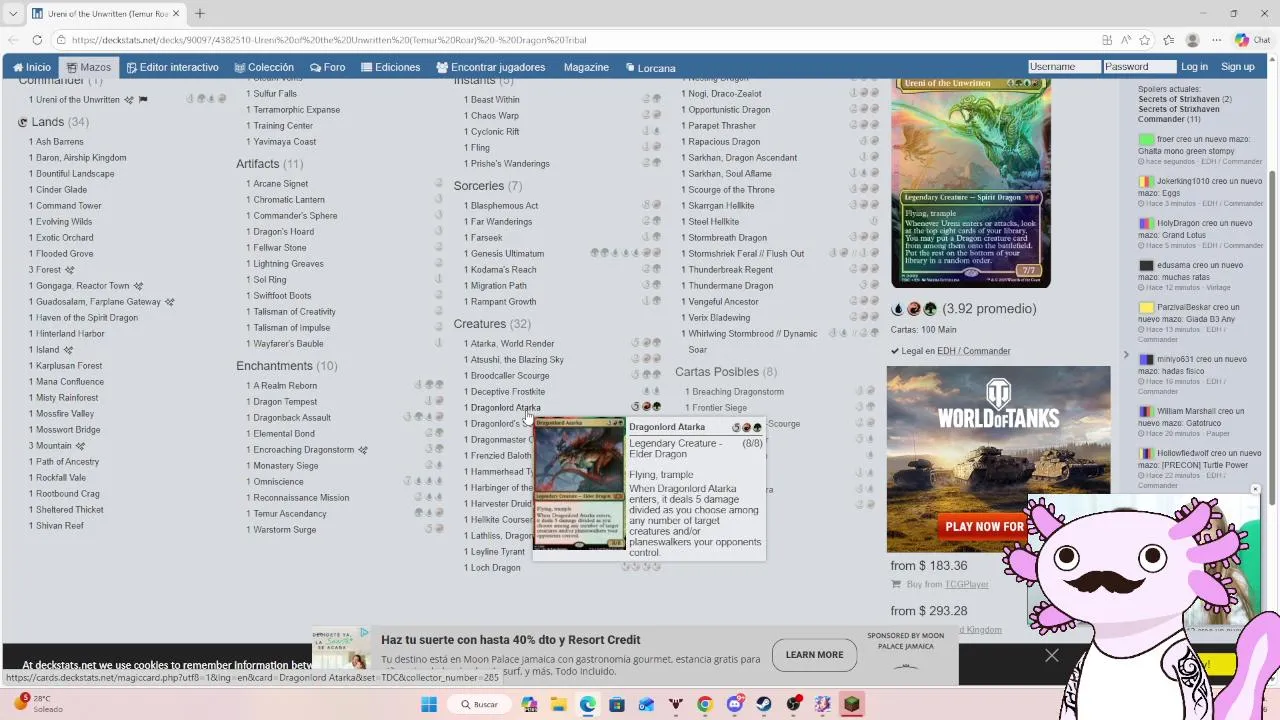Focus the Username input field
Image resolution: width=1280 pixels, height=720 pixels.
point(1064,67)
